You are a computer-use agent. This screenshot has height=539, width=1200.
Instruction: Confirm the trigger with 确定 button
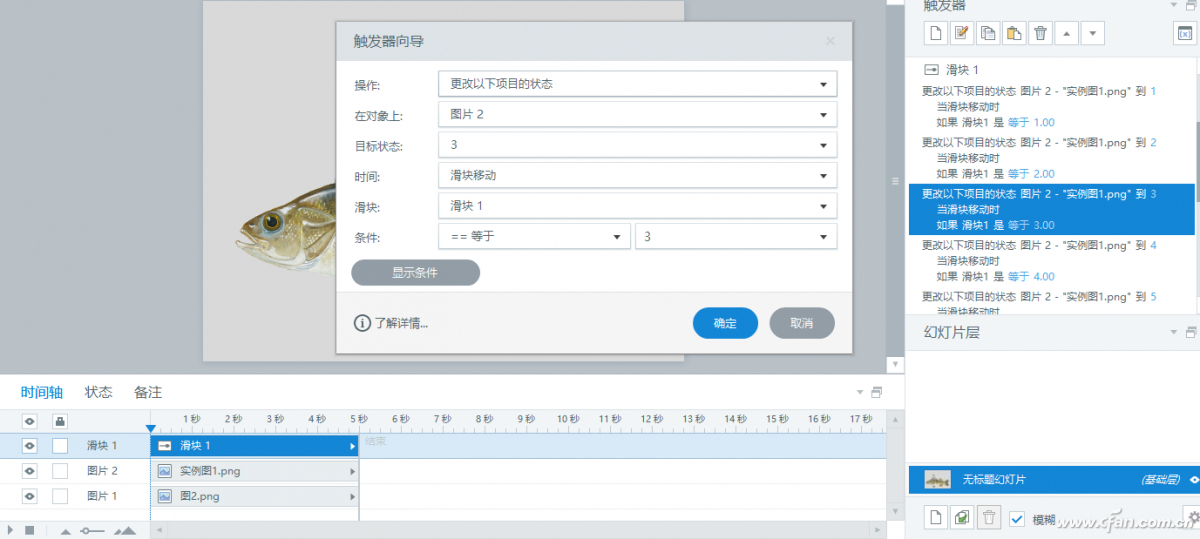coord(725,323)
